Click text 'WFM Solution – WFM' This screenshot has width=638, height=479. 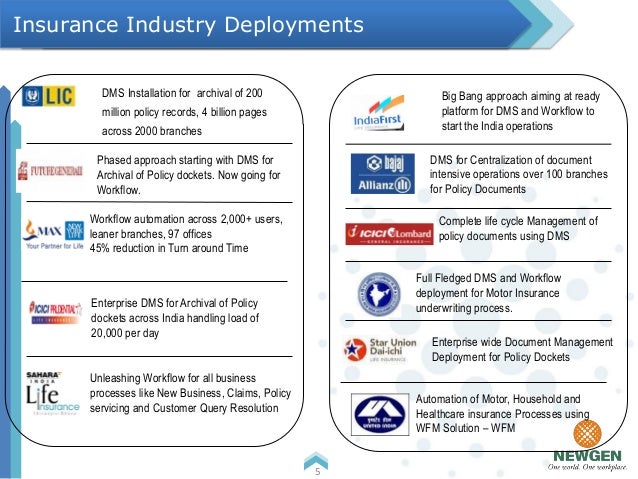(x=465, y=428)
